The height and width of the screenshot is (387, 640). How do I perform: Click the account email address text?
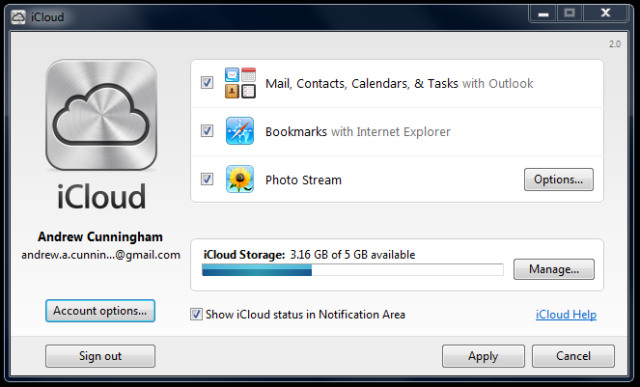(101, 255)
